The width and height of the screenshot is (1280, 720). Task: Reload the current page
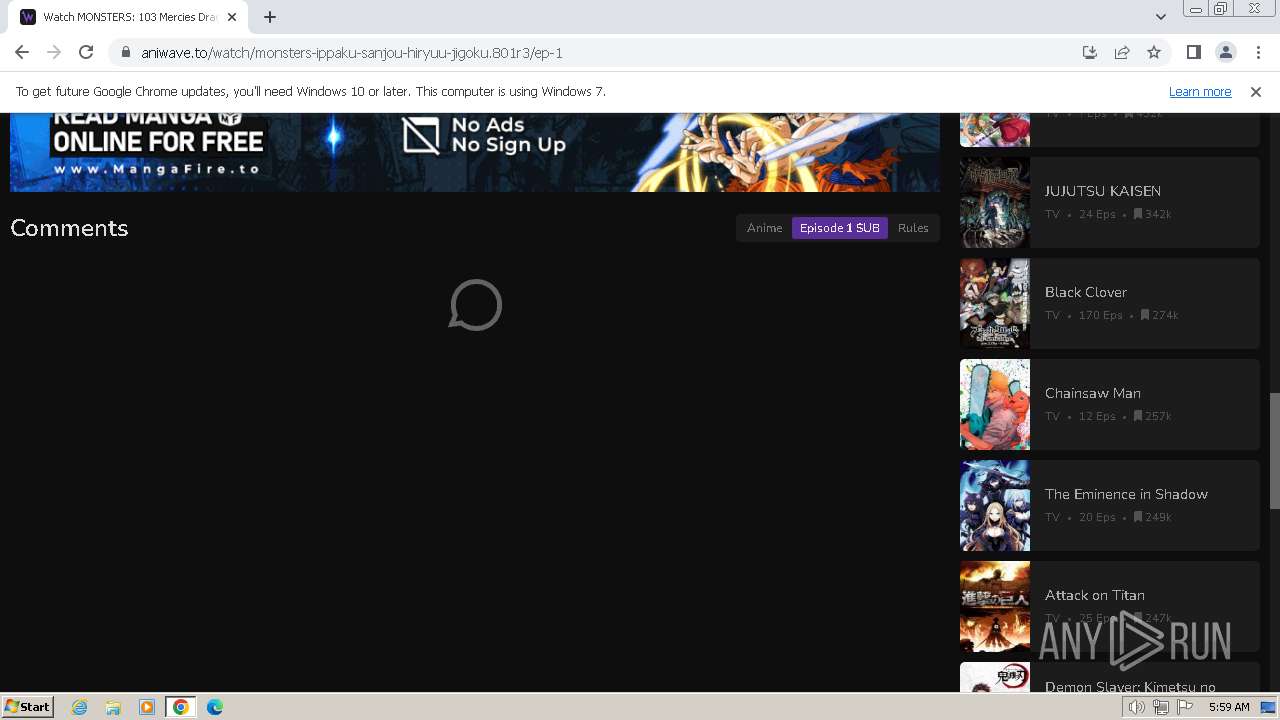coord(86,52)
